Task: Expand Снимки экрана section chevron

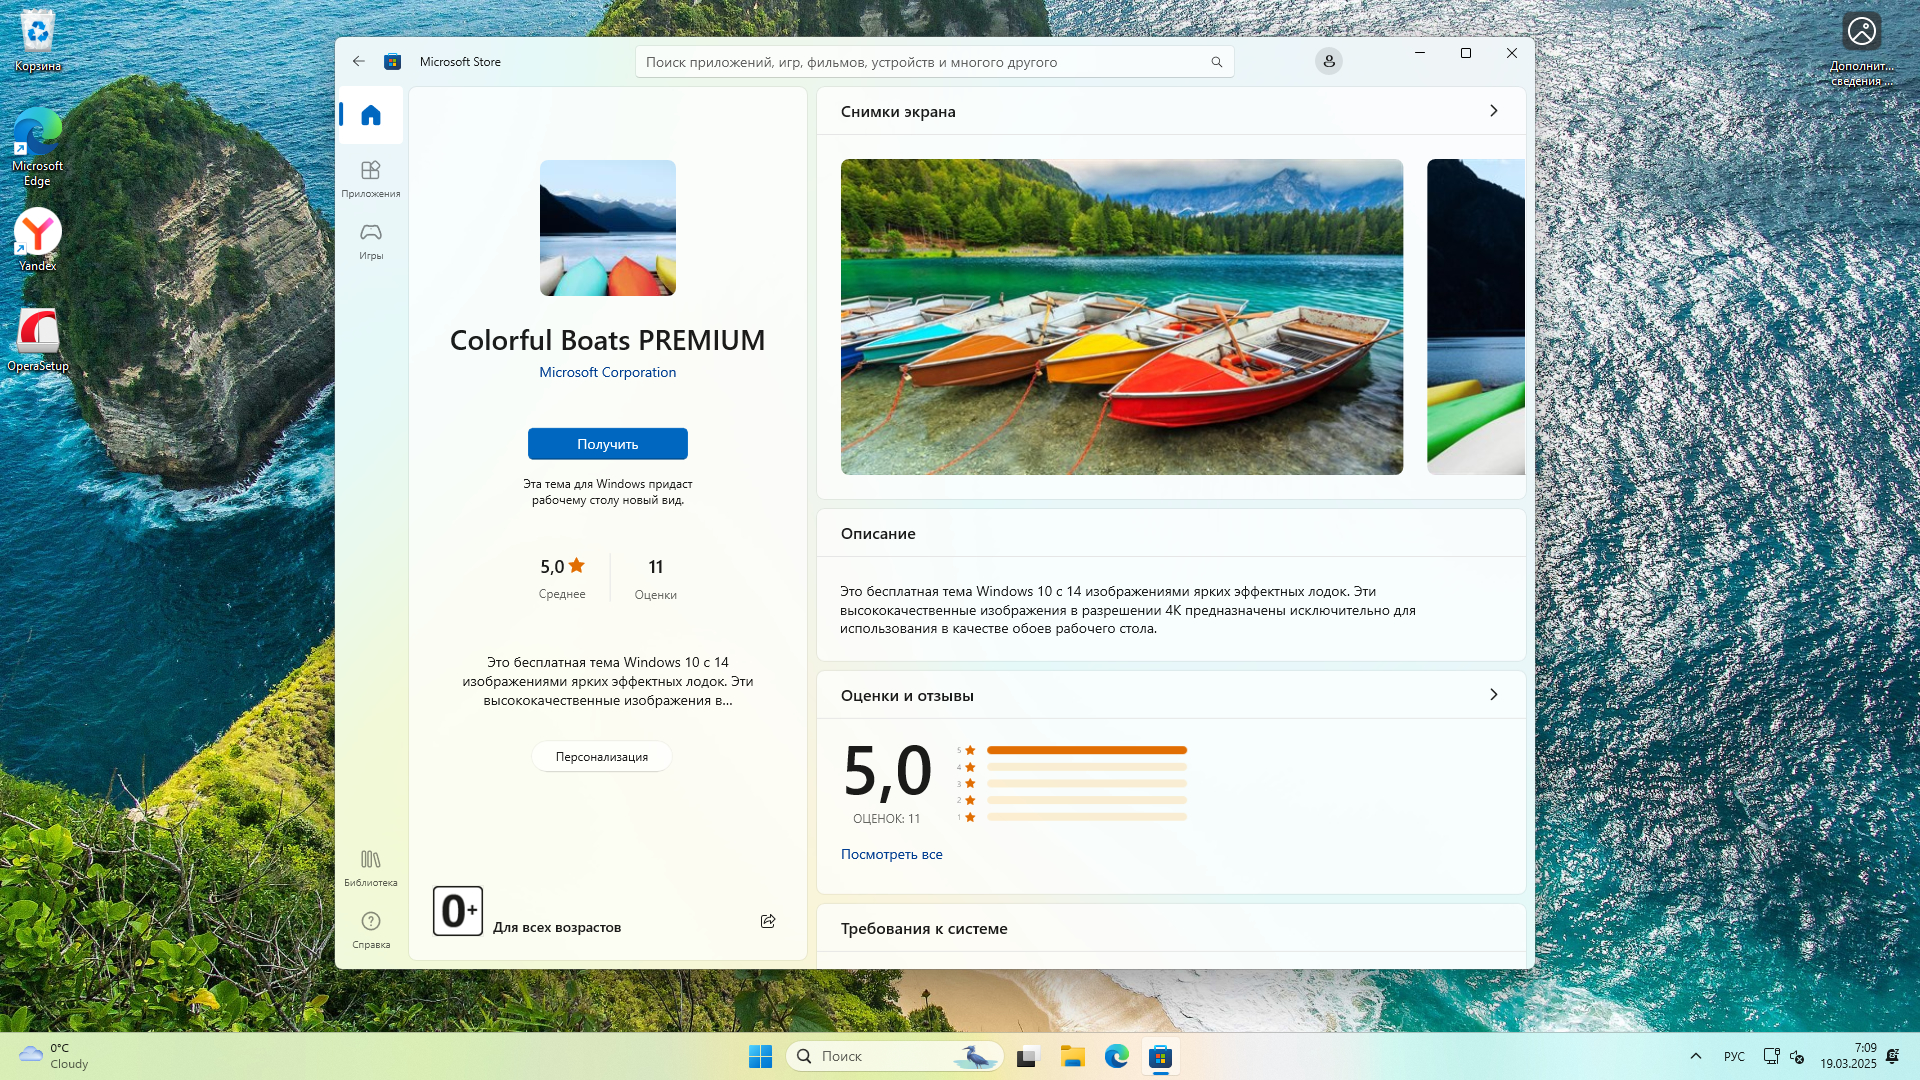Action: [1493, 111]
